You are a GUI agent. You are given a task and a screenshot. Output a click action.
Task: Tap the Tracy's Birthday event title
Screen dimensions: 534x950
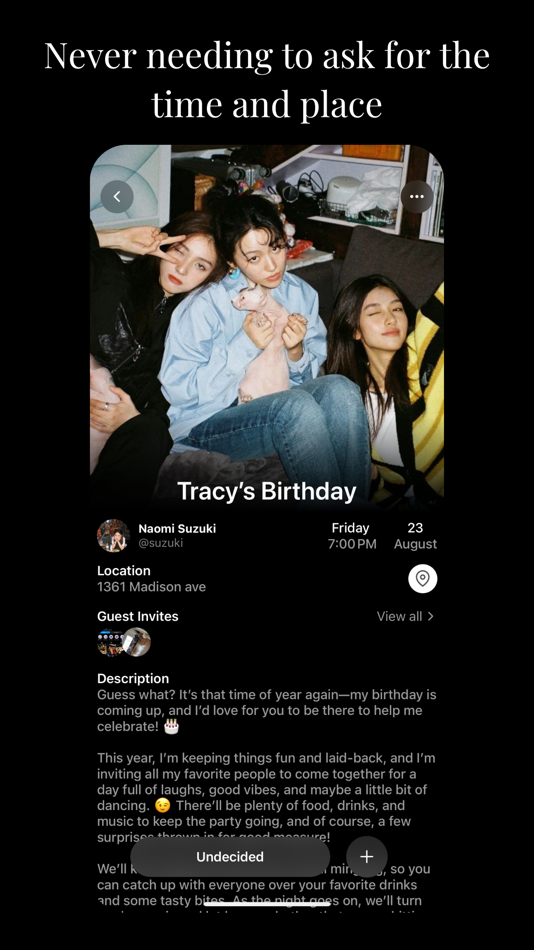(267, 491)
